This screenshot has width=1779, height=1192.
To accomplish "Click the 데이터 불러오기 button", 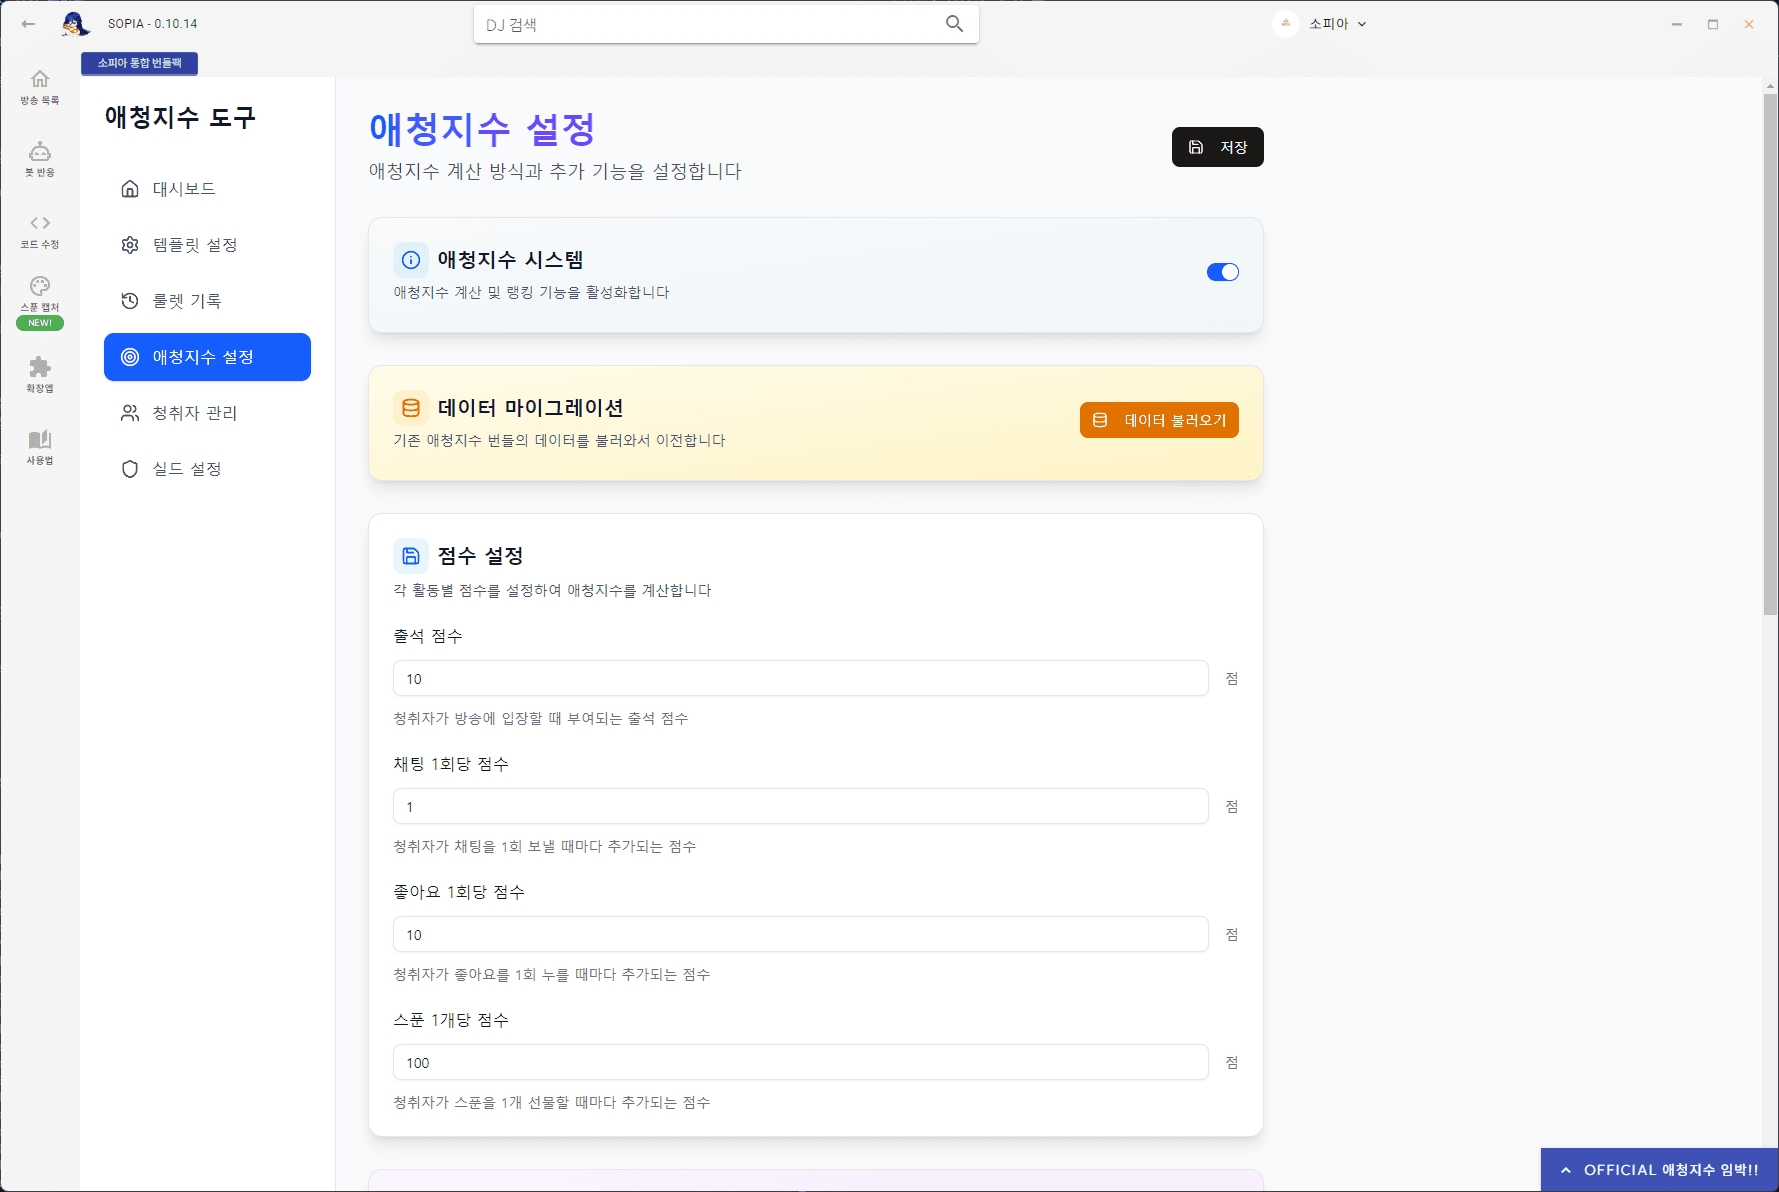I will click(1158, 420).
